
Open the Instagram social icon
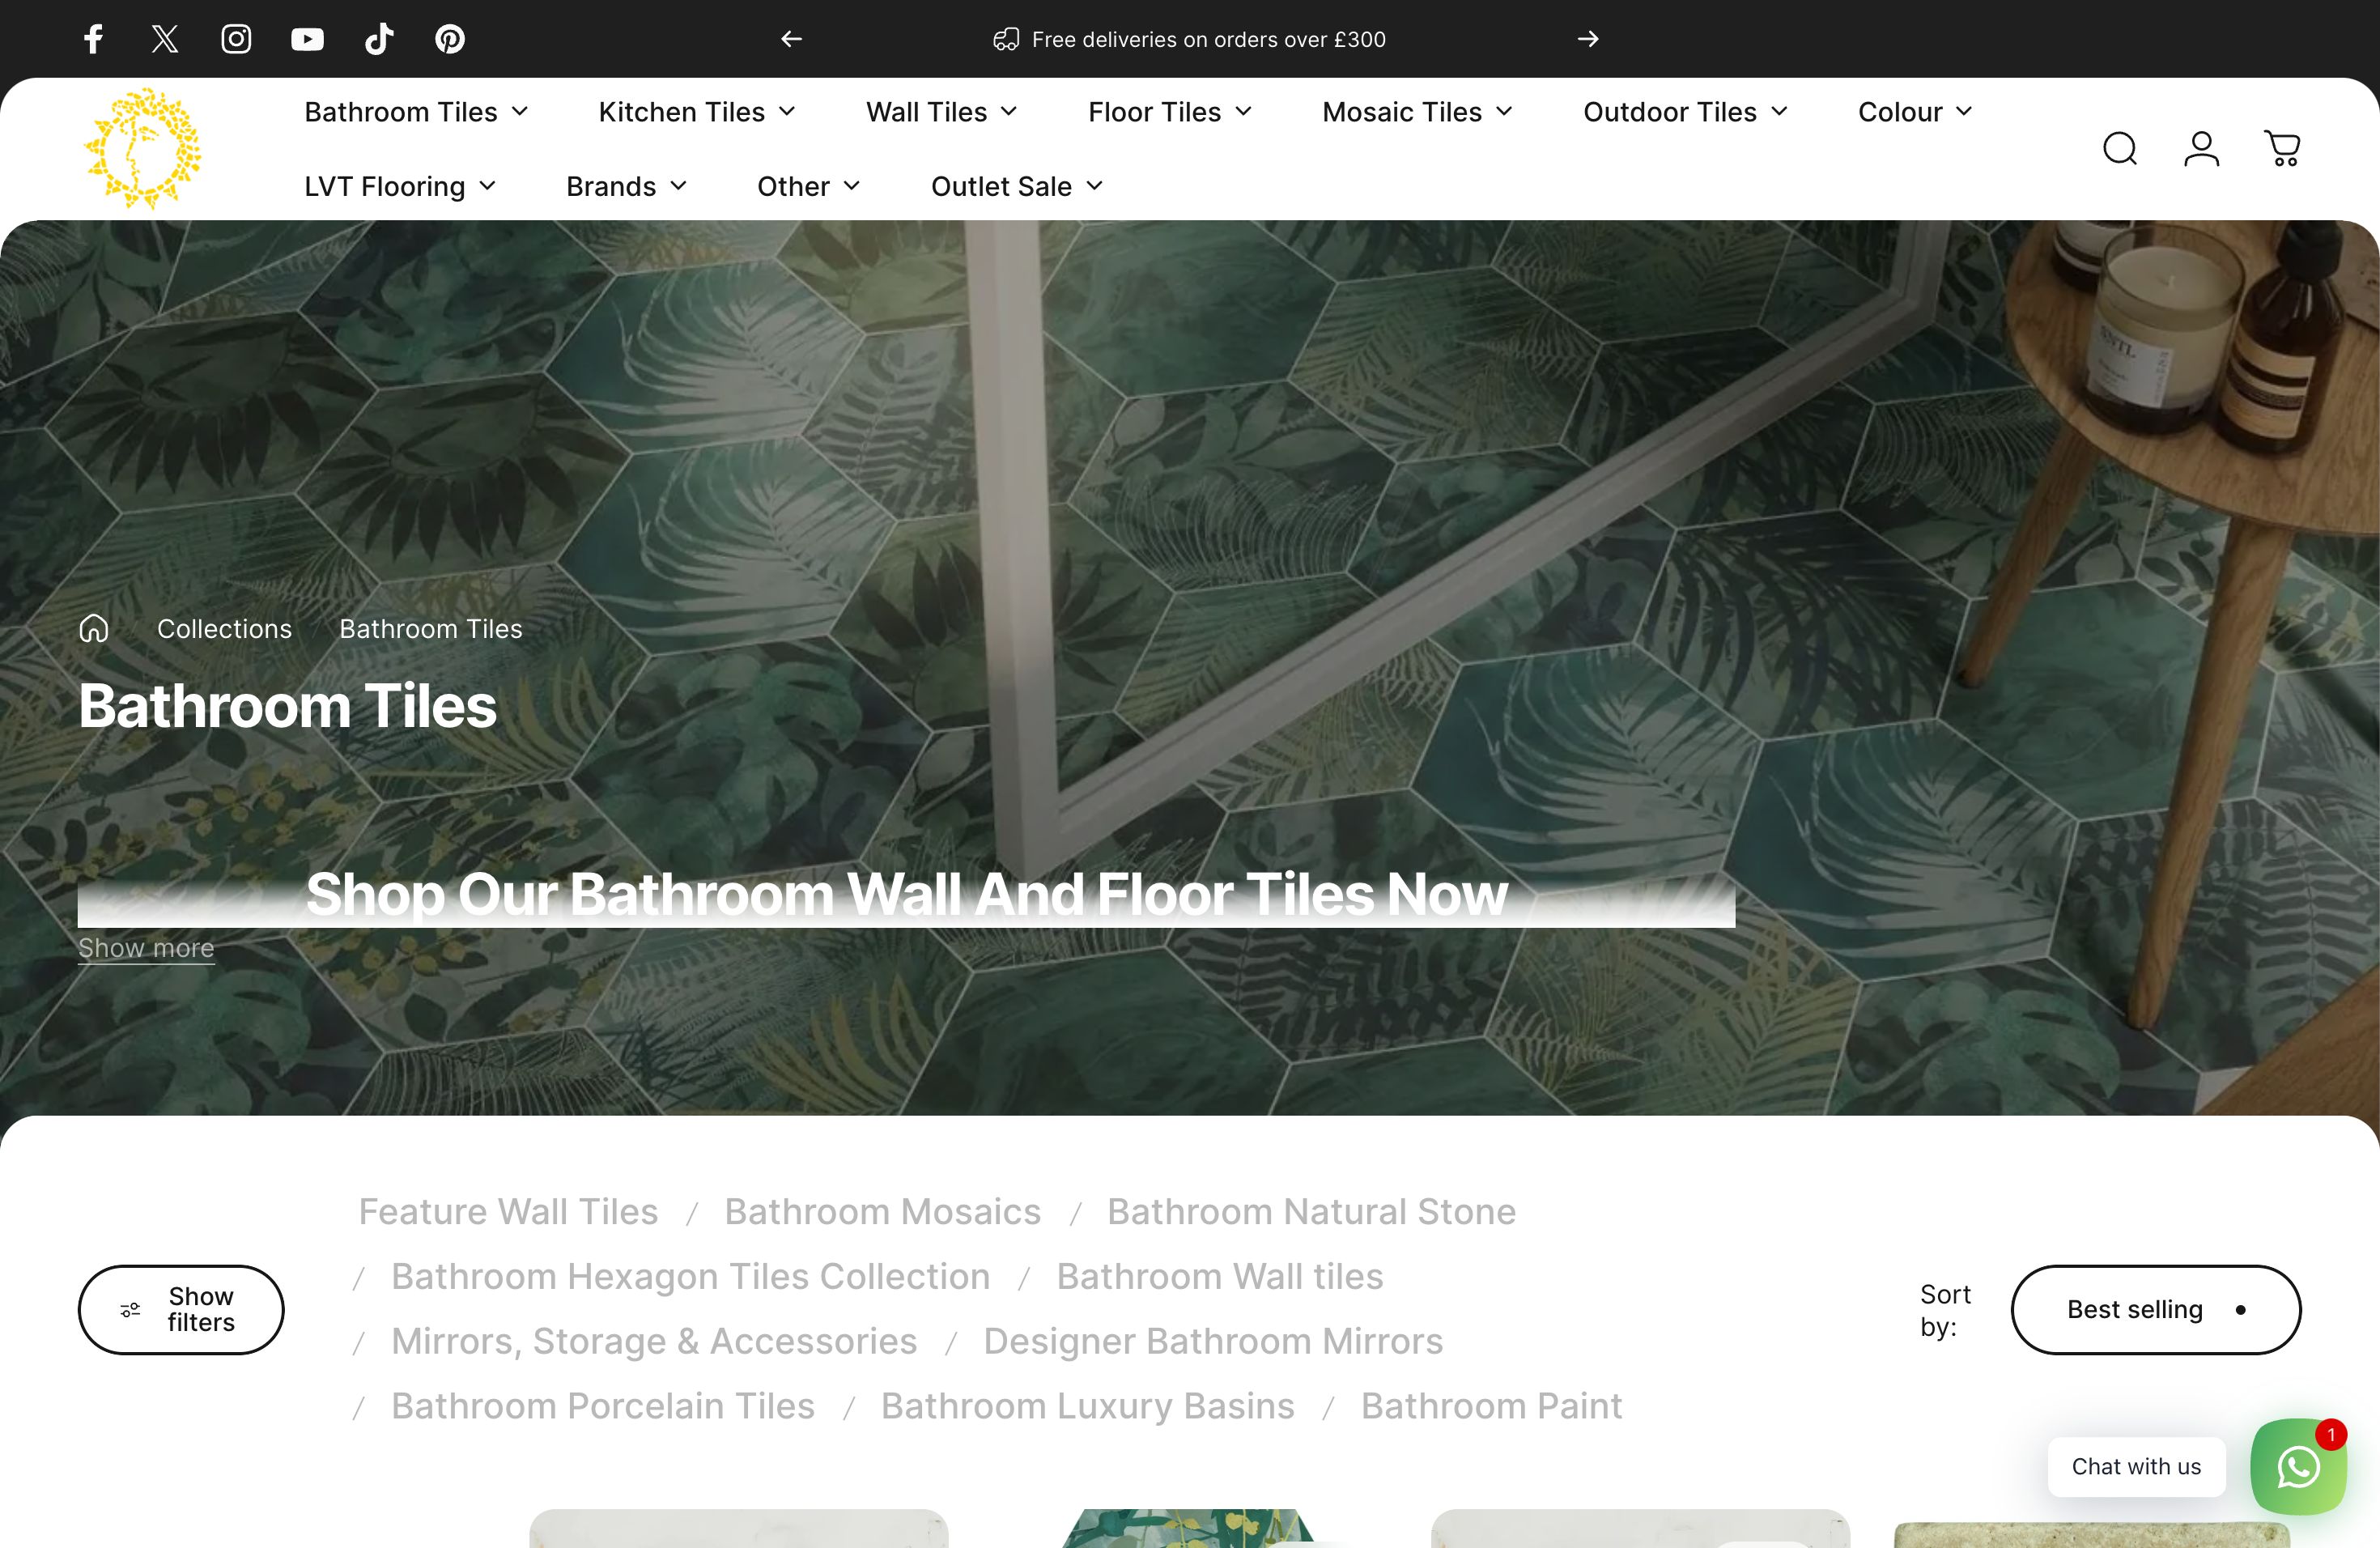pyautogui.click(x=236, y=39)
